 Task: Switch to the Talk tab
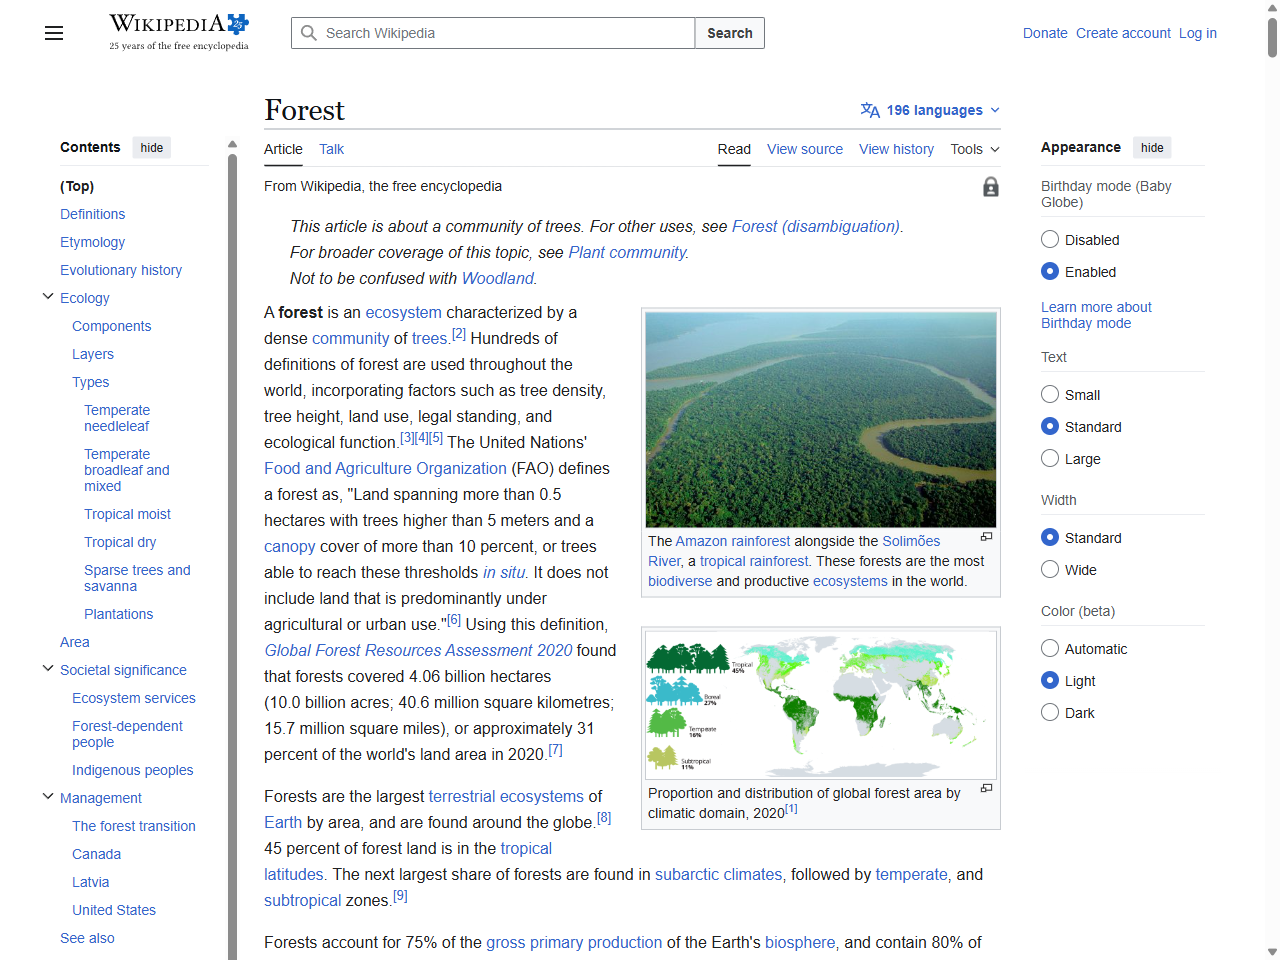(331, 149)
